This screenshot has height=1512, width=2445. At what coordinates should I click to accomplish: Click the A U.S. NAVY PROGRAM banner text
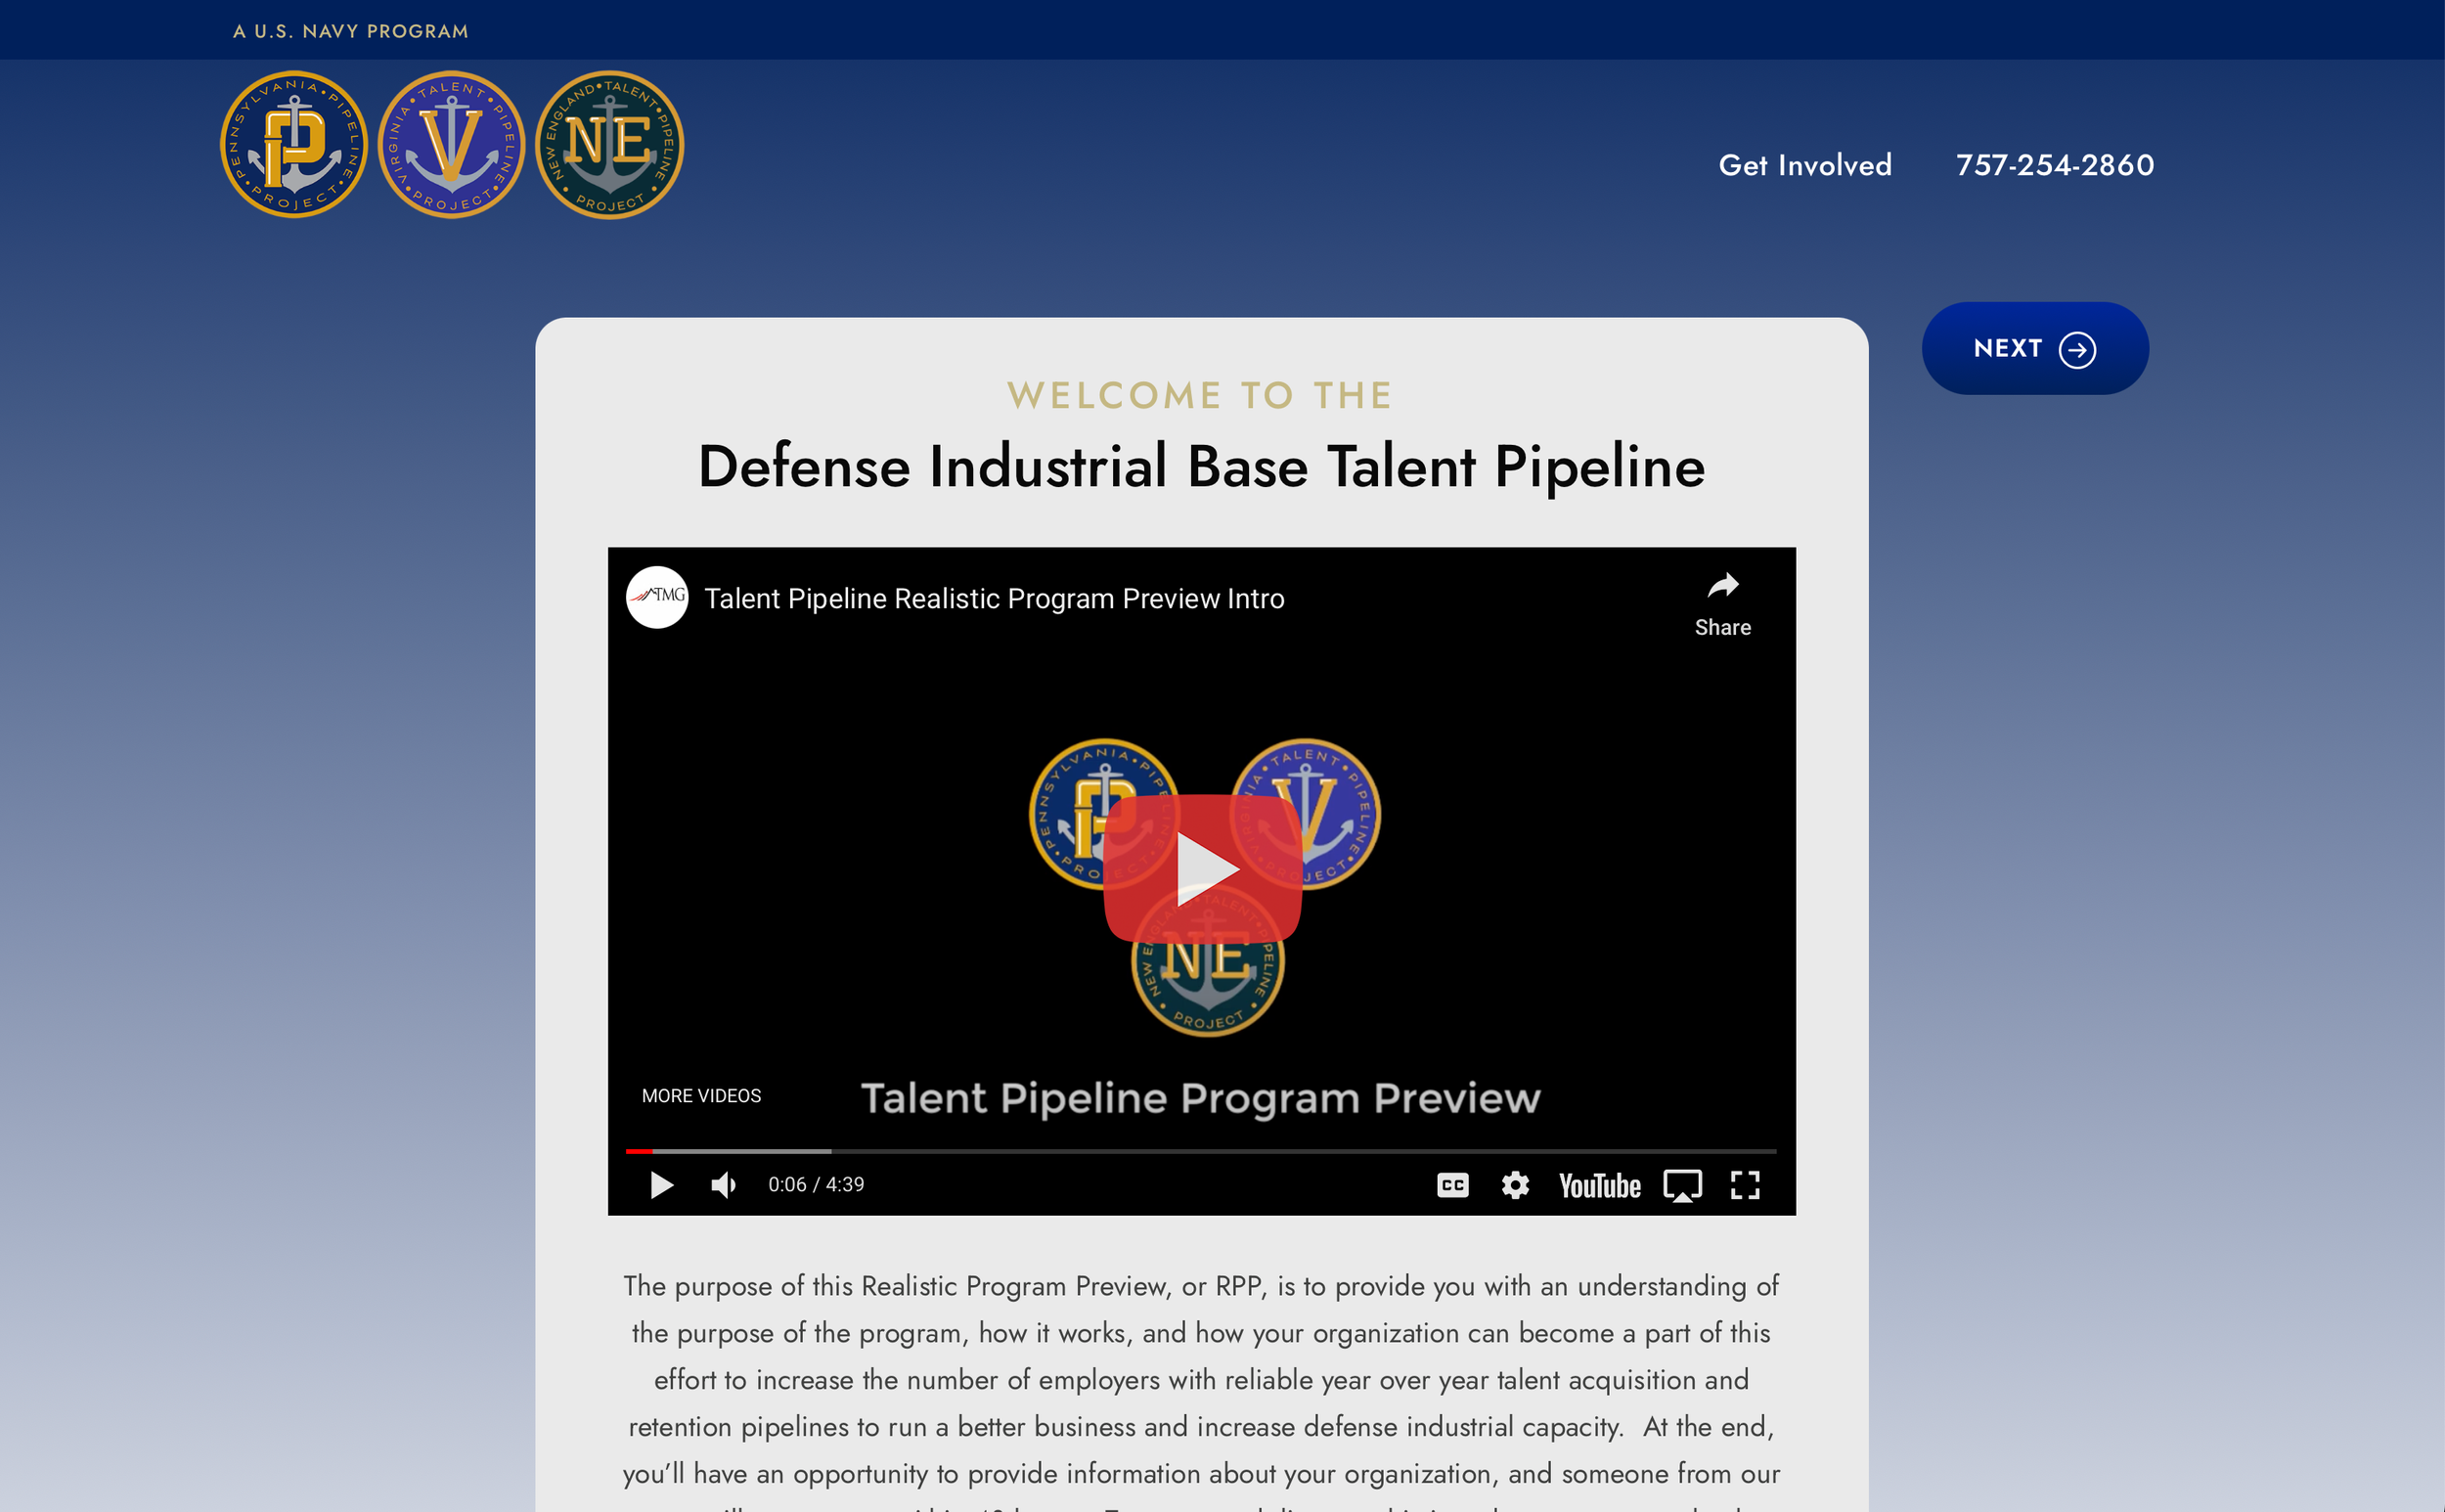click(x=351, y=30)
